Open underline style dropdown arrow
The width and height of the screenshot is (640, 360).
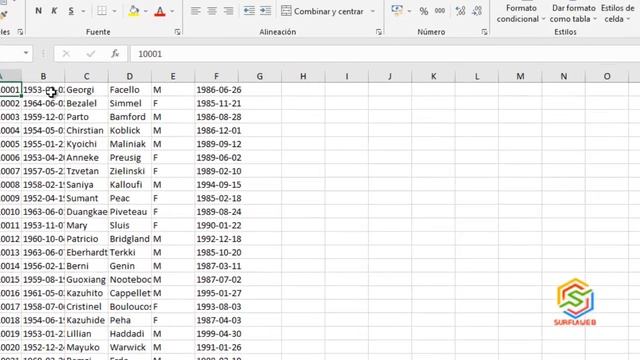coord(83,11)
